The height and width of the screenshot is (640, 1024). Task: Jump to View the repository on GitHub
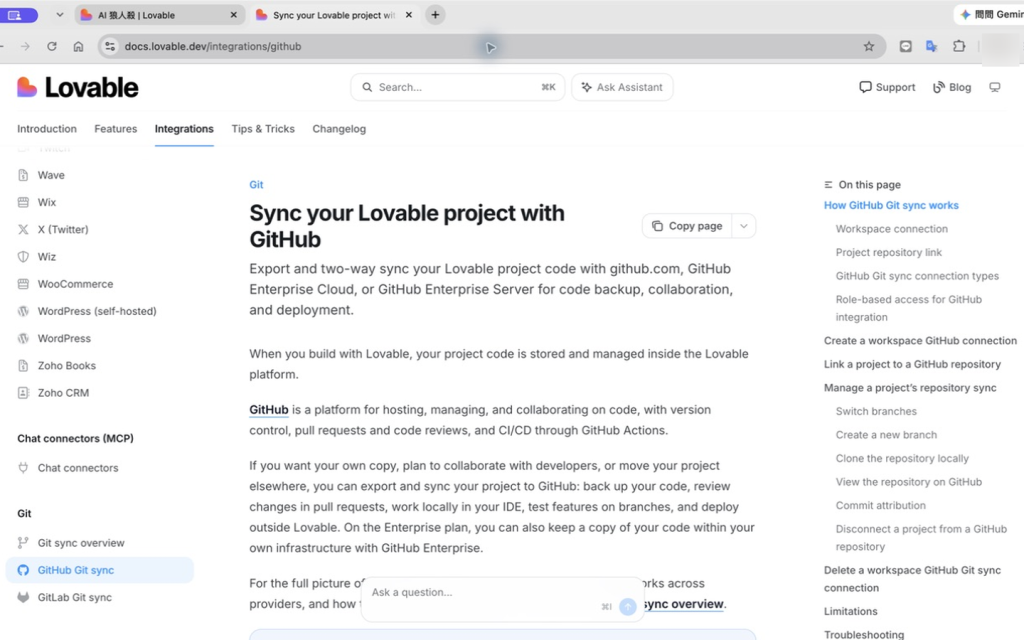(908, 481)
